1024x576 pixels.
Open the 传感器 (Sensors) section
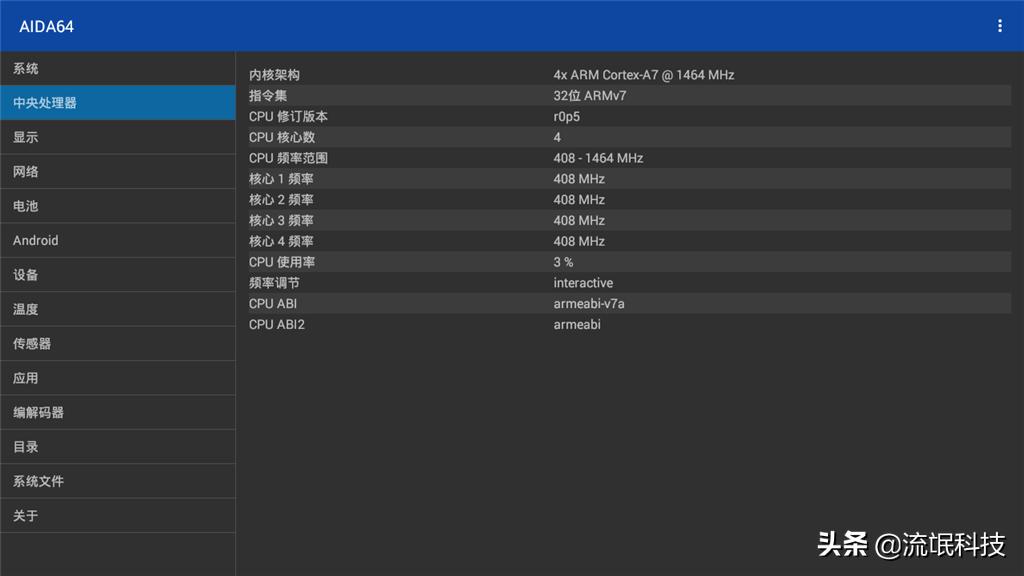coord(118,343)
